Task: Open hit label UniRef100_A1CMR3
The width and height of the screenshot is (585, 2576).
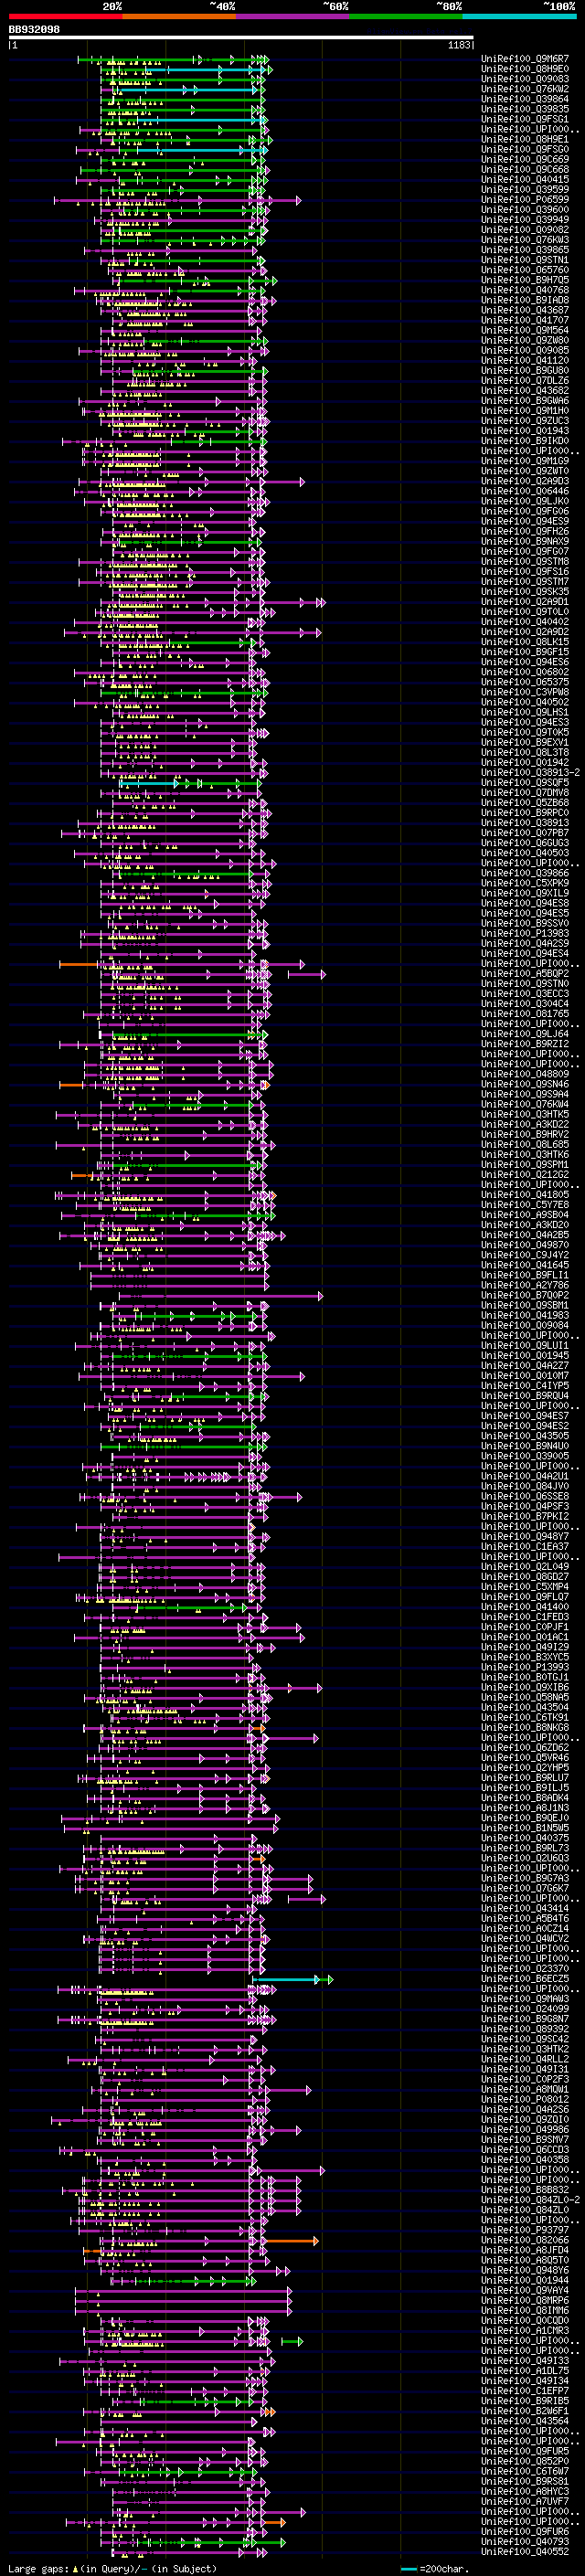Action: click(x=525, y=2330)
